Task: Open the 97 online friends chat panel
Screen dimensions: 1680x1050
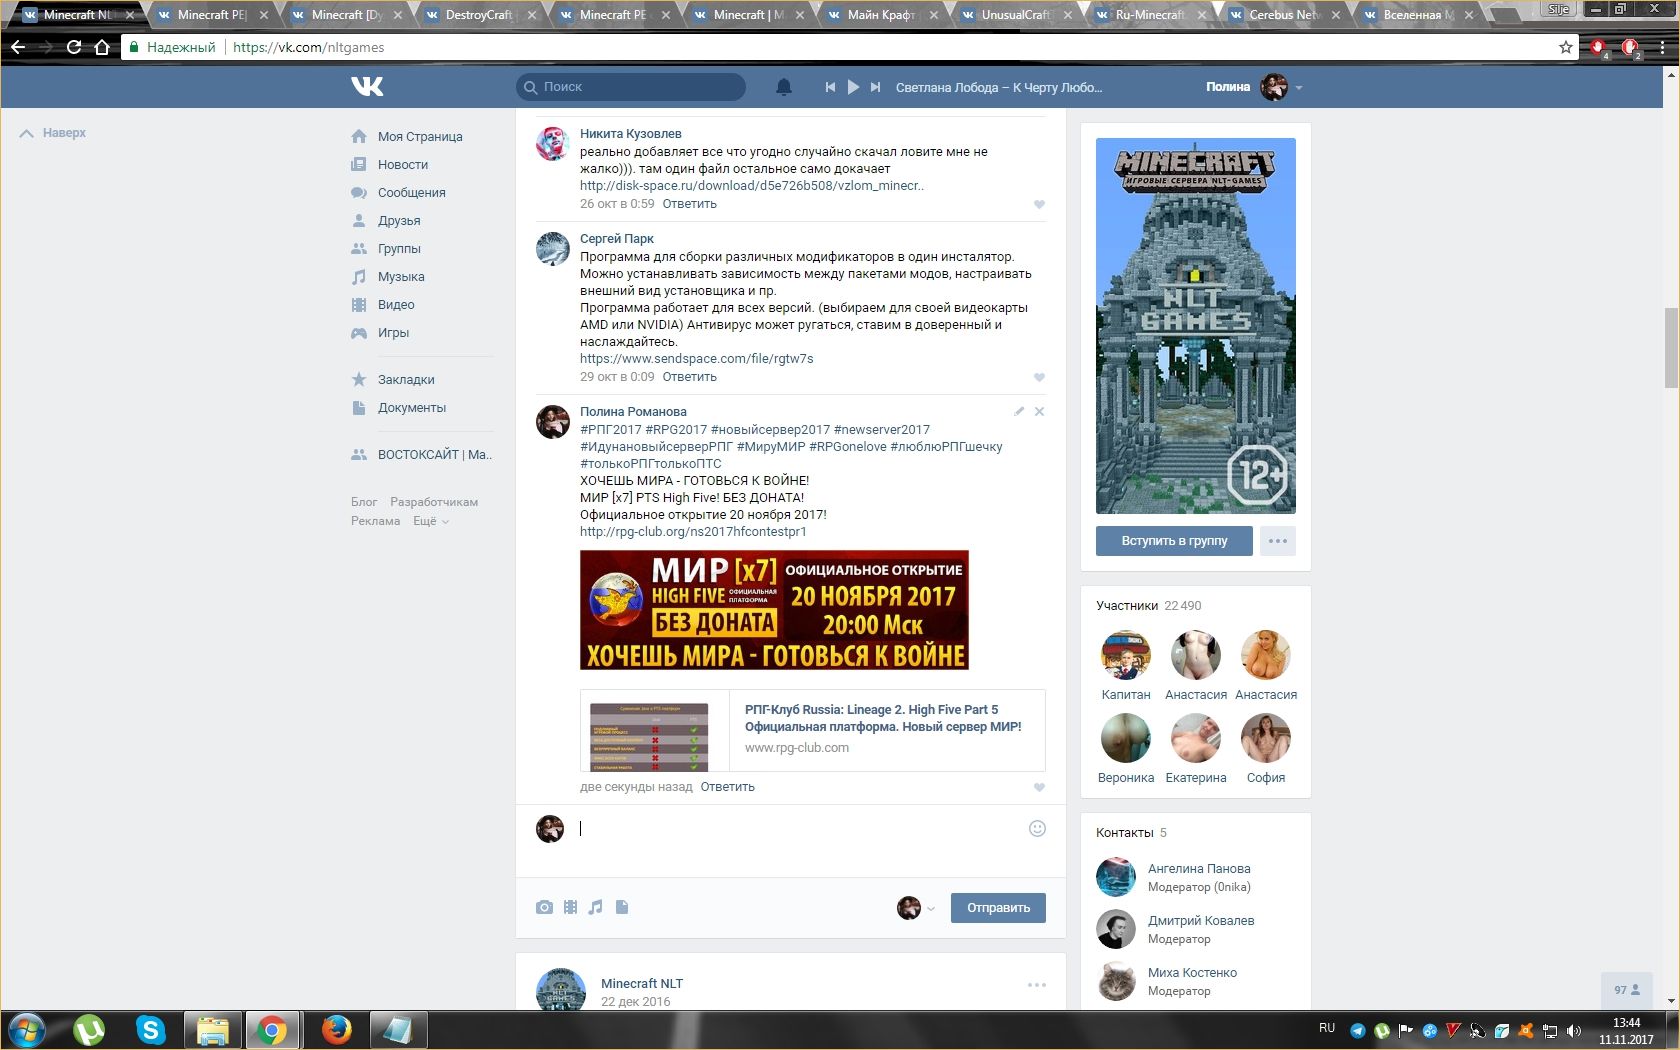Action: tap(1627, 990)
